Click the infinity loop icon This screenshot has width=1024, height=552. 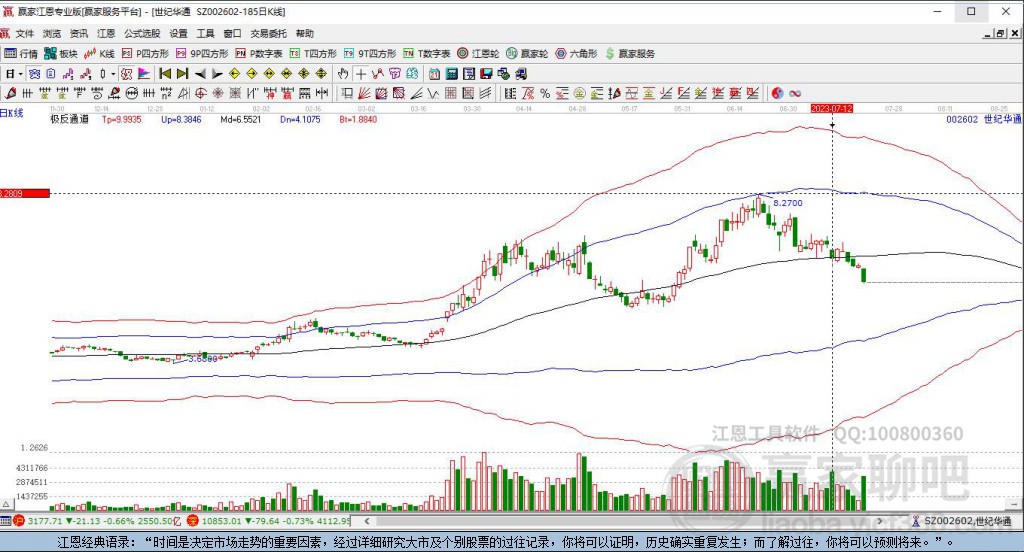tap(795, 93)
